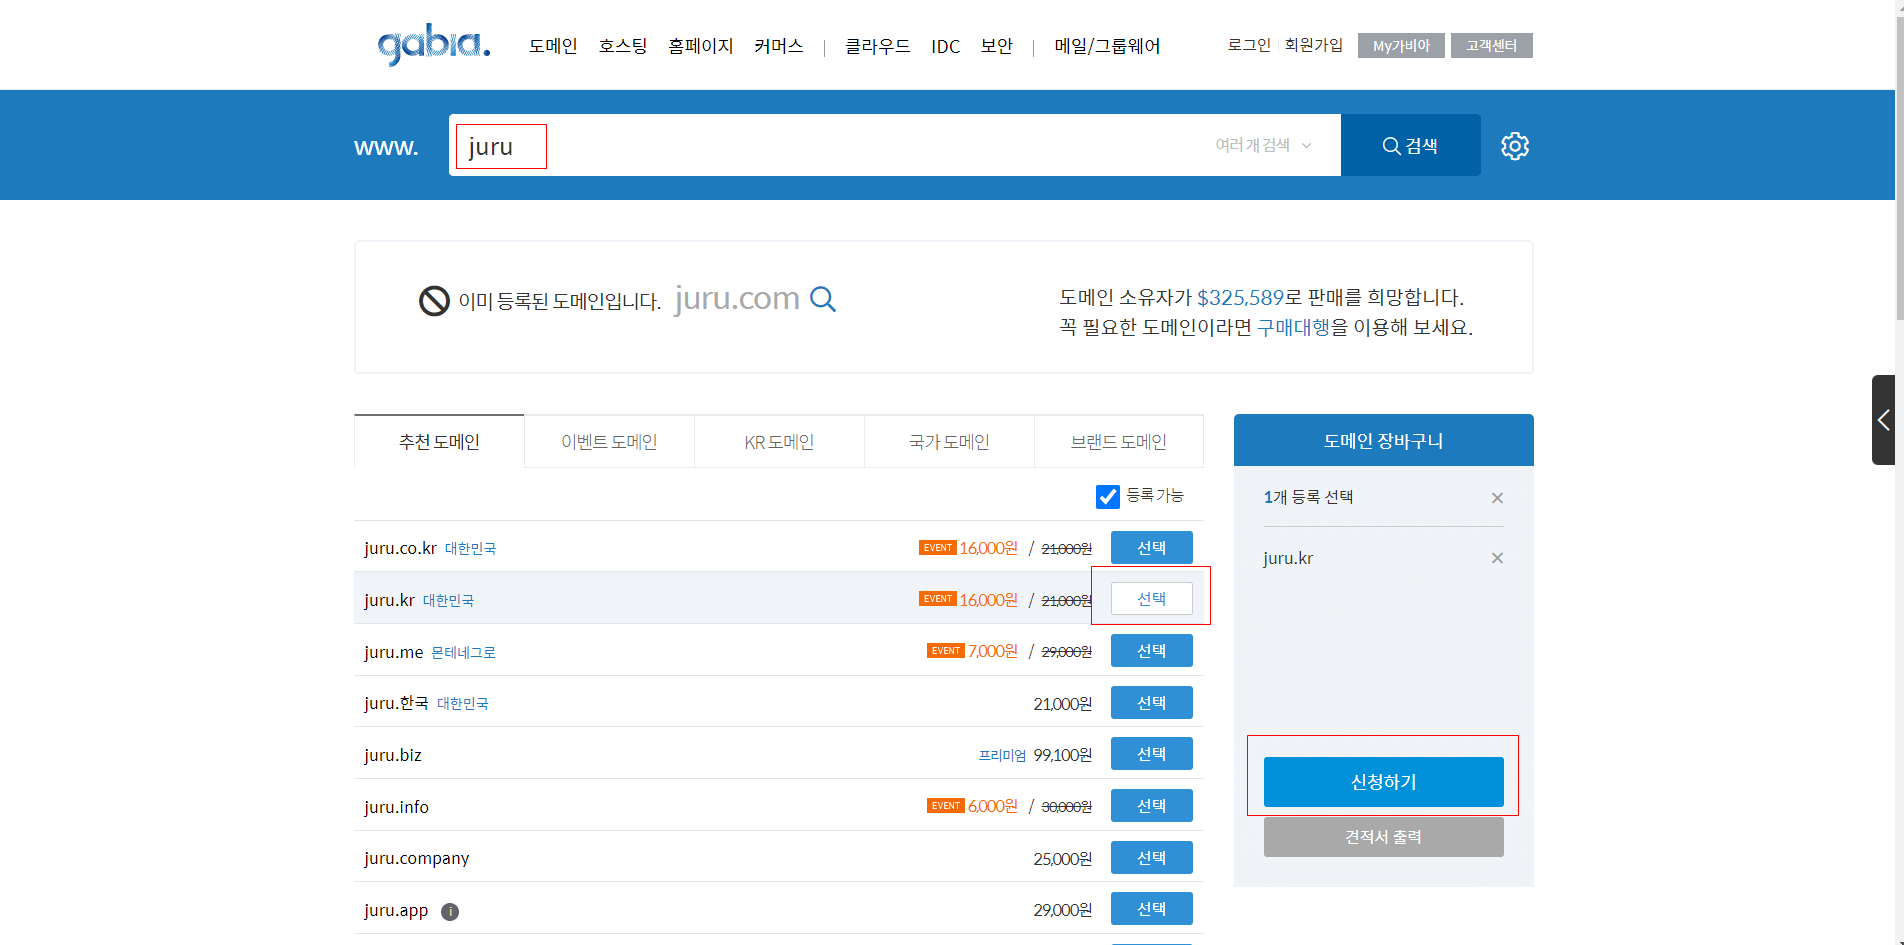Screen dimensions: 1904x945
Task: Select the juru.co.kr domain
Action: click(x=1152, y=548)
